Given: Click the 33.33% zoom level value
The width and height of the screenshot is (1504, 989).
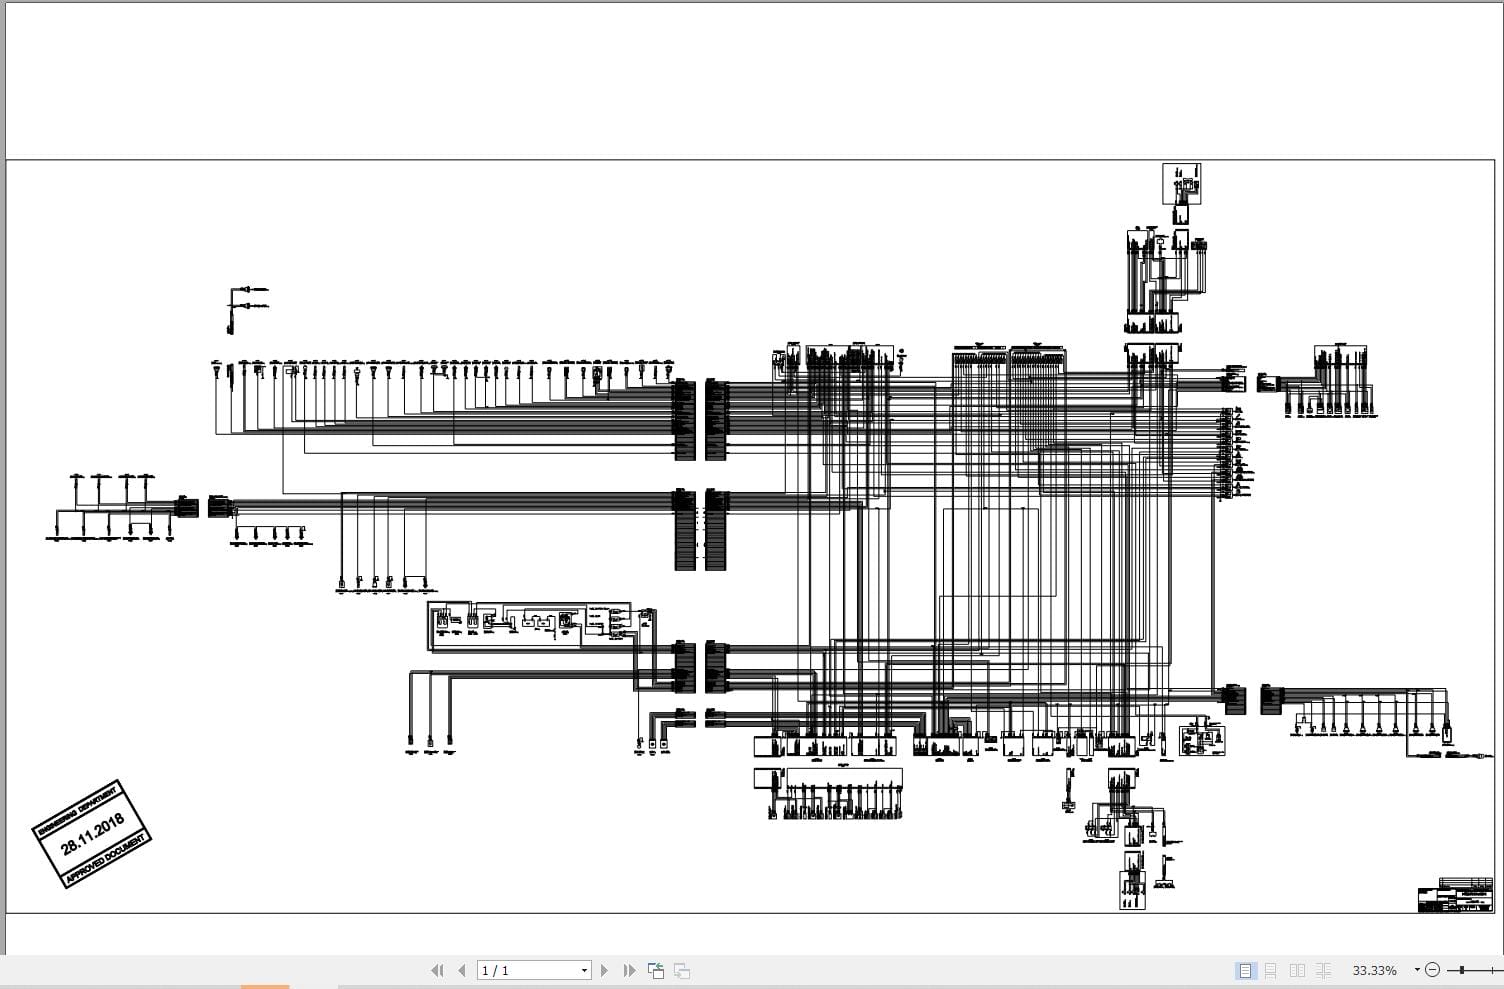Looking at the screenshot, I should click(1374, 970).
